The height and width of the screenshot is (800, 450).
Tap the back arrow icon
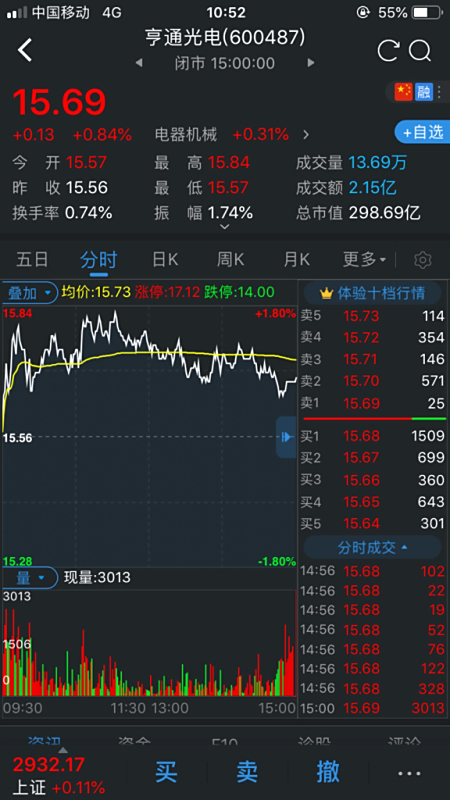tap(25, 50)
